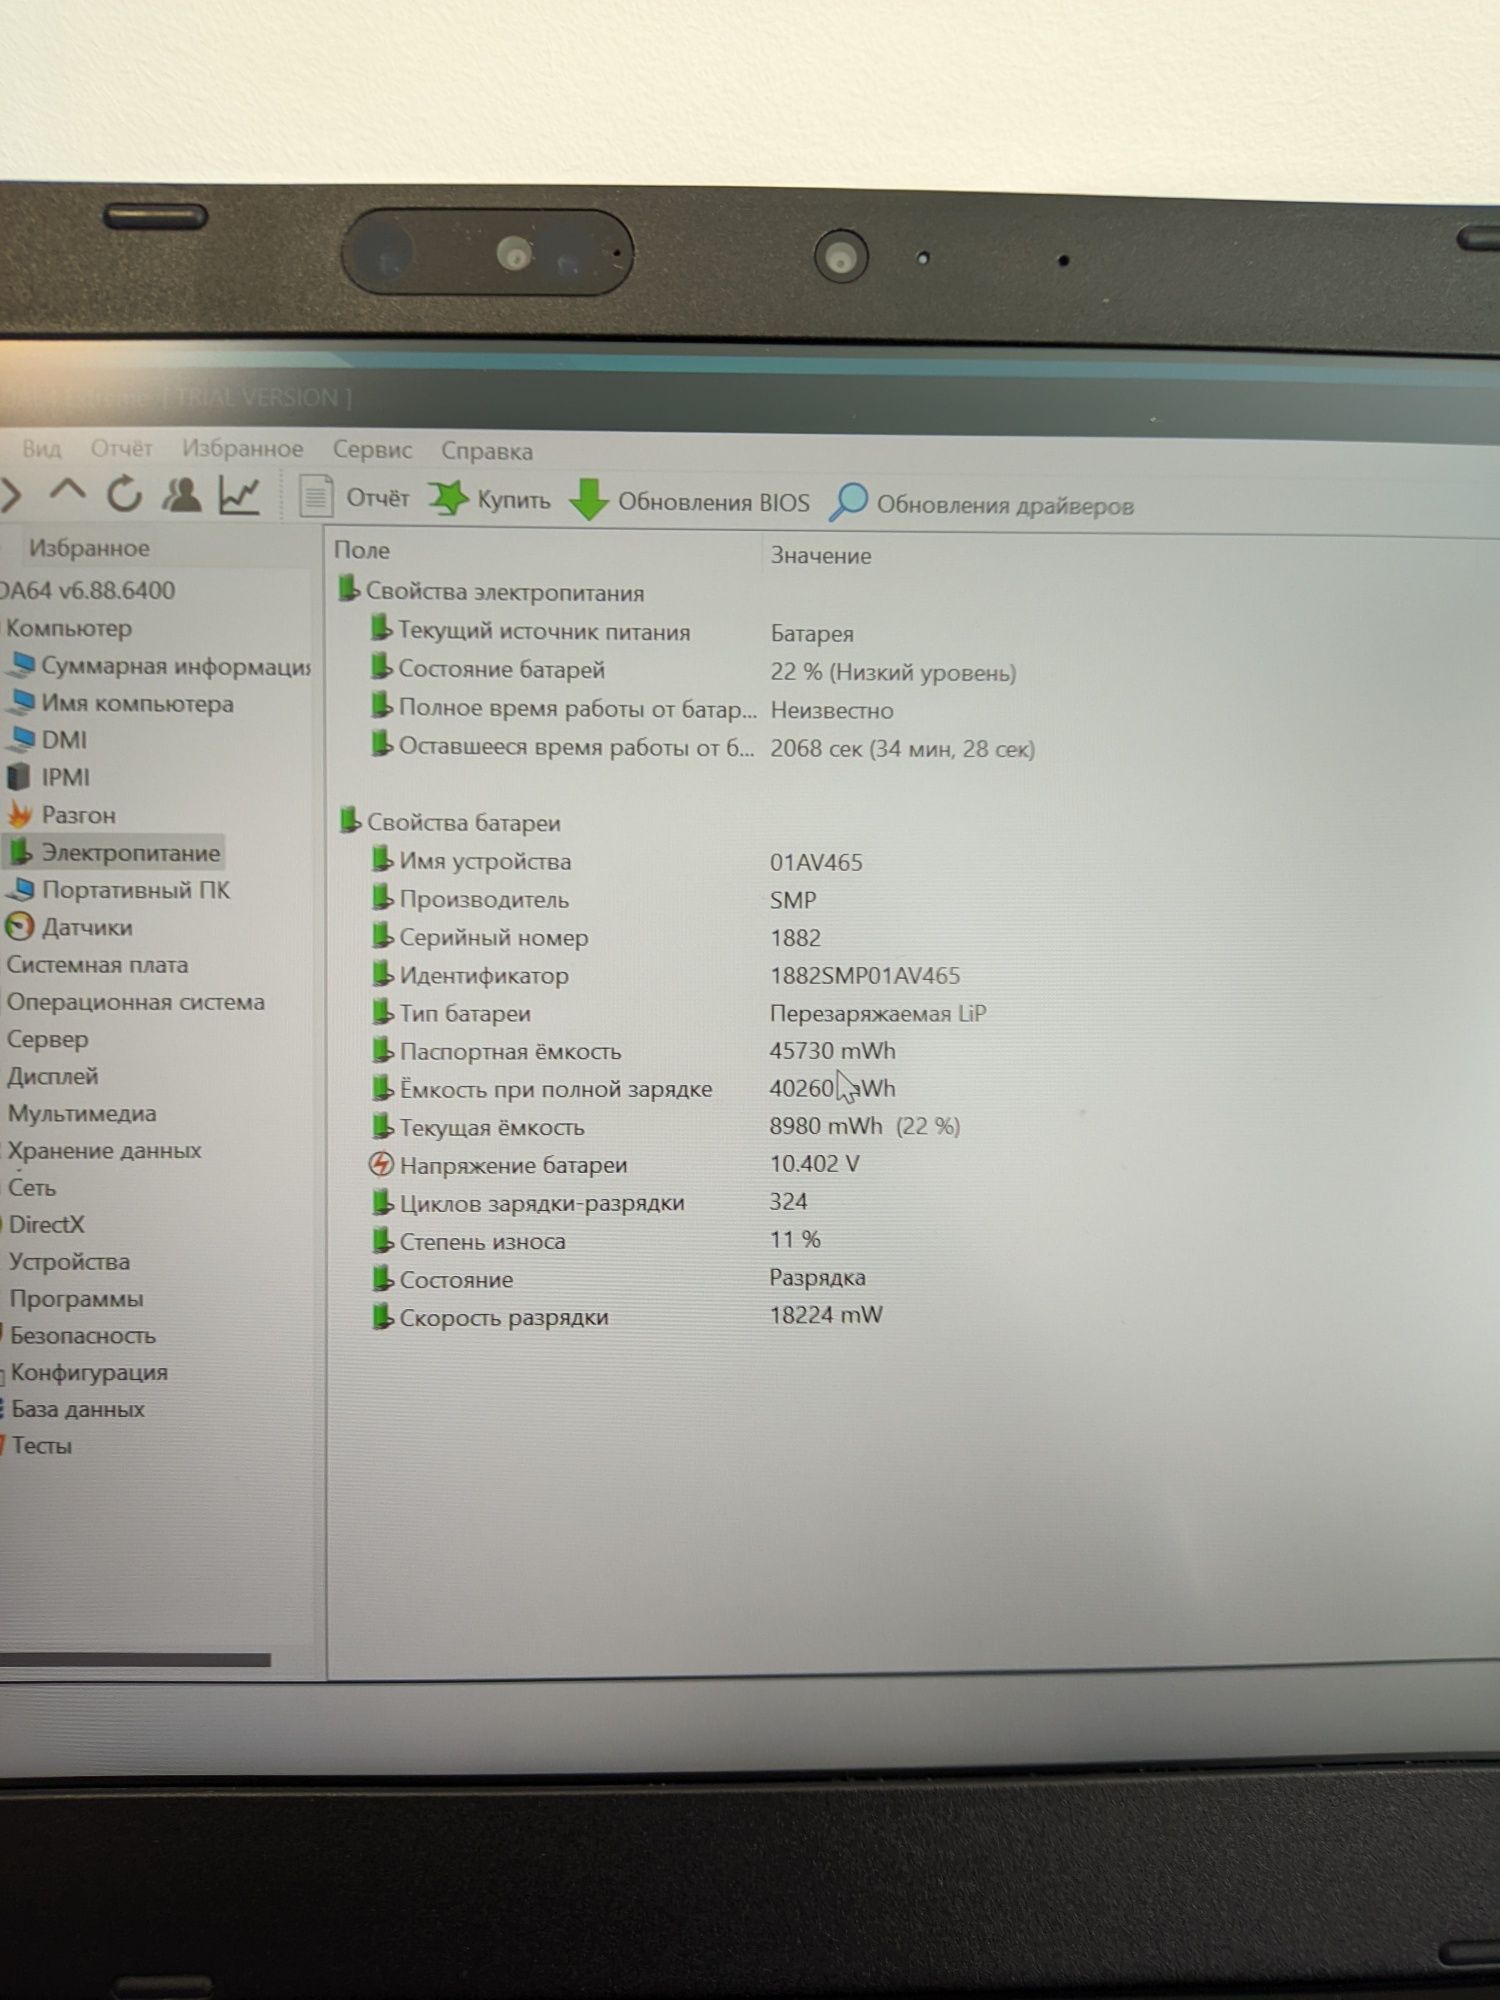Click the Текущая ёмкость 8980 mWh row

coord(665,1126)
